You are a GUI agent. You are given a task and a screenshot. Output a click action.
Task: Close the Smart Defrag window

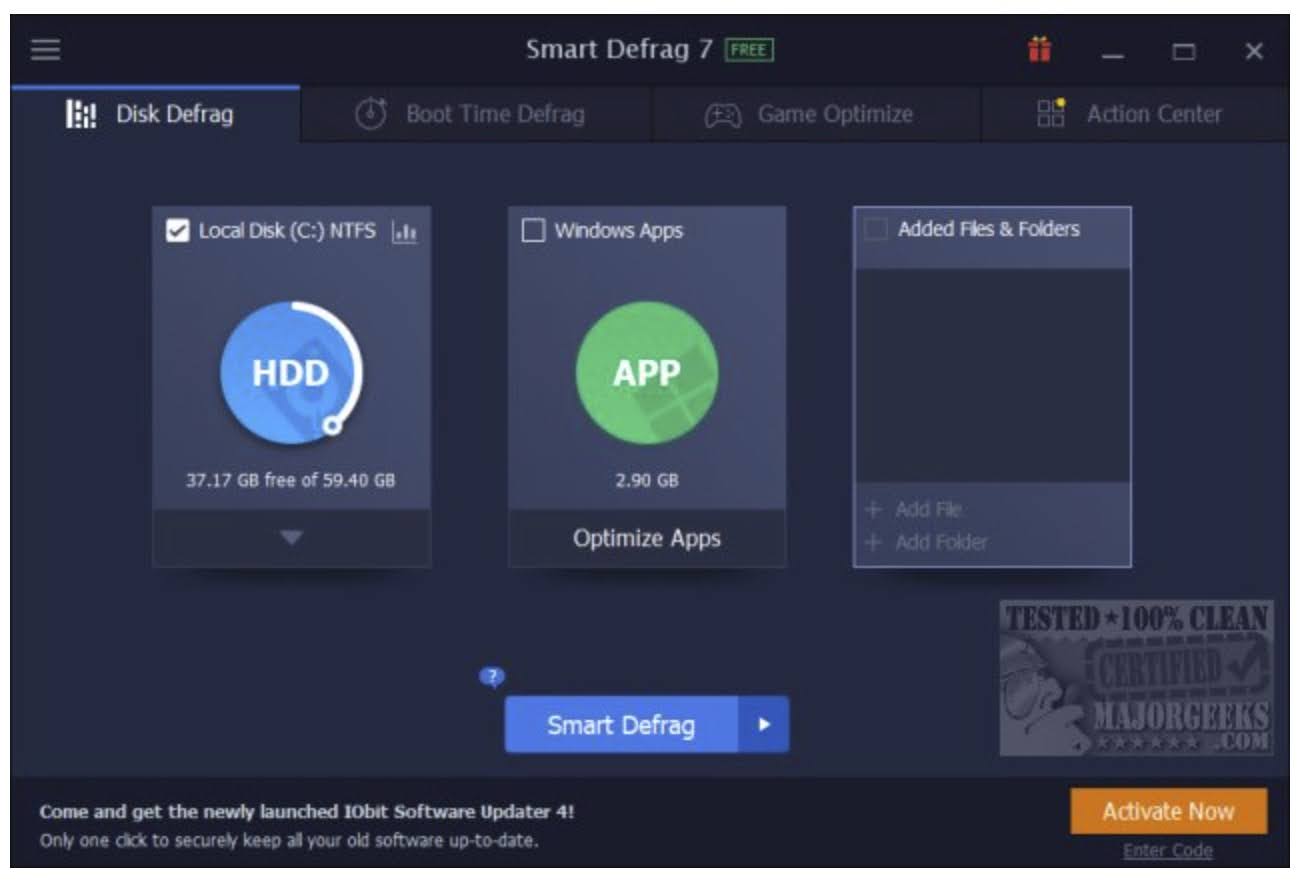(x=1254, y=51)
